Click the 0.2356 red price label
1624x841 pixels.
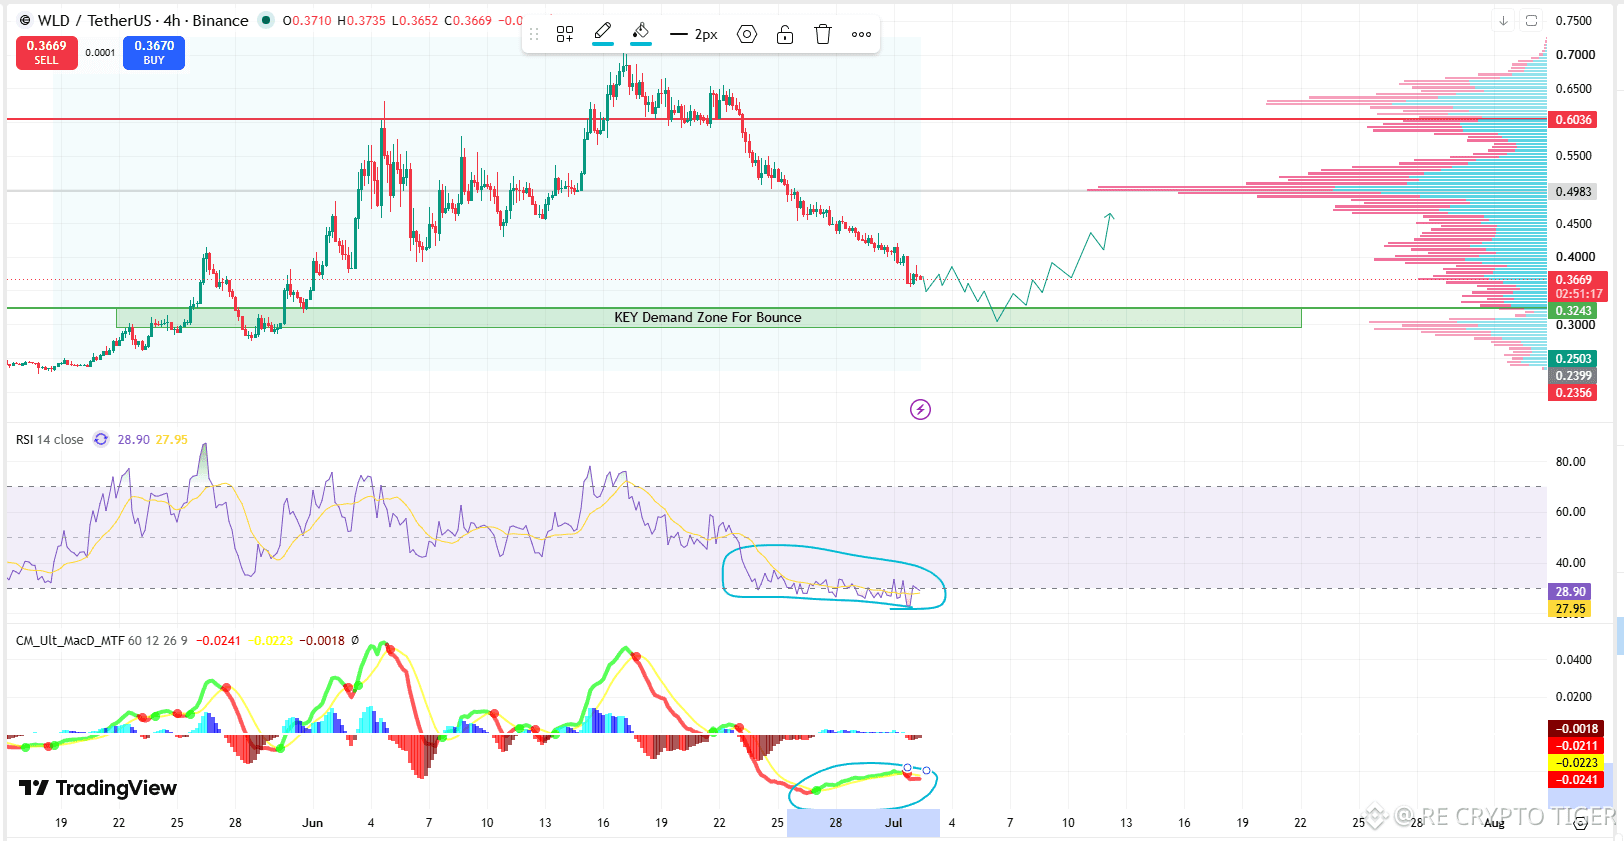1573,393
